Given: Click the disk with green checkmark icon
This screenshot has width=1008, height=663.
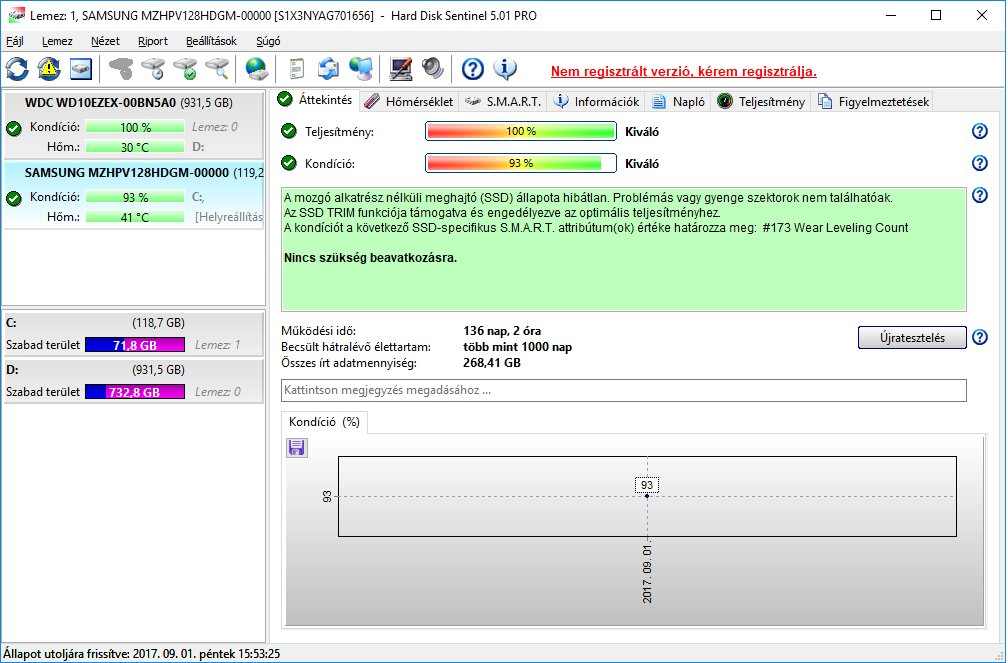Looking at the screenshot, I should 186,69.
